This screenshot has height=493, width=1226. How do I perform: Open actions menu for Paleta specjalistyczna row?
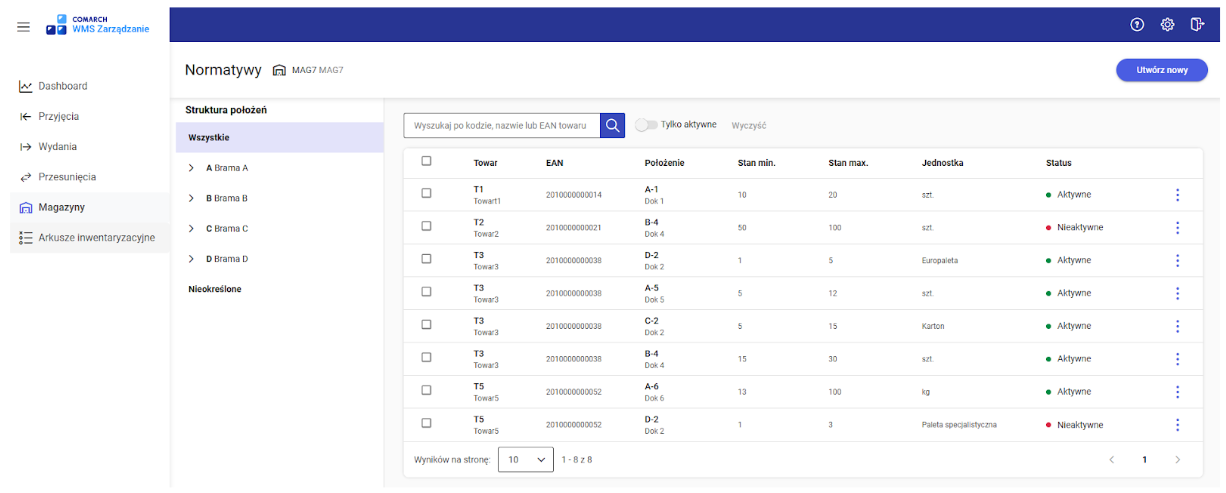click(x=1177, y=424)
